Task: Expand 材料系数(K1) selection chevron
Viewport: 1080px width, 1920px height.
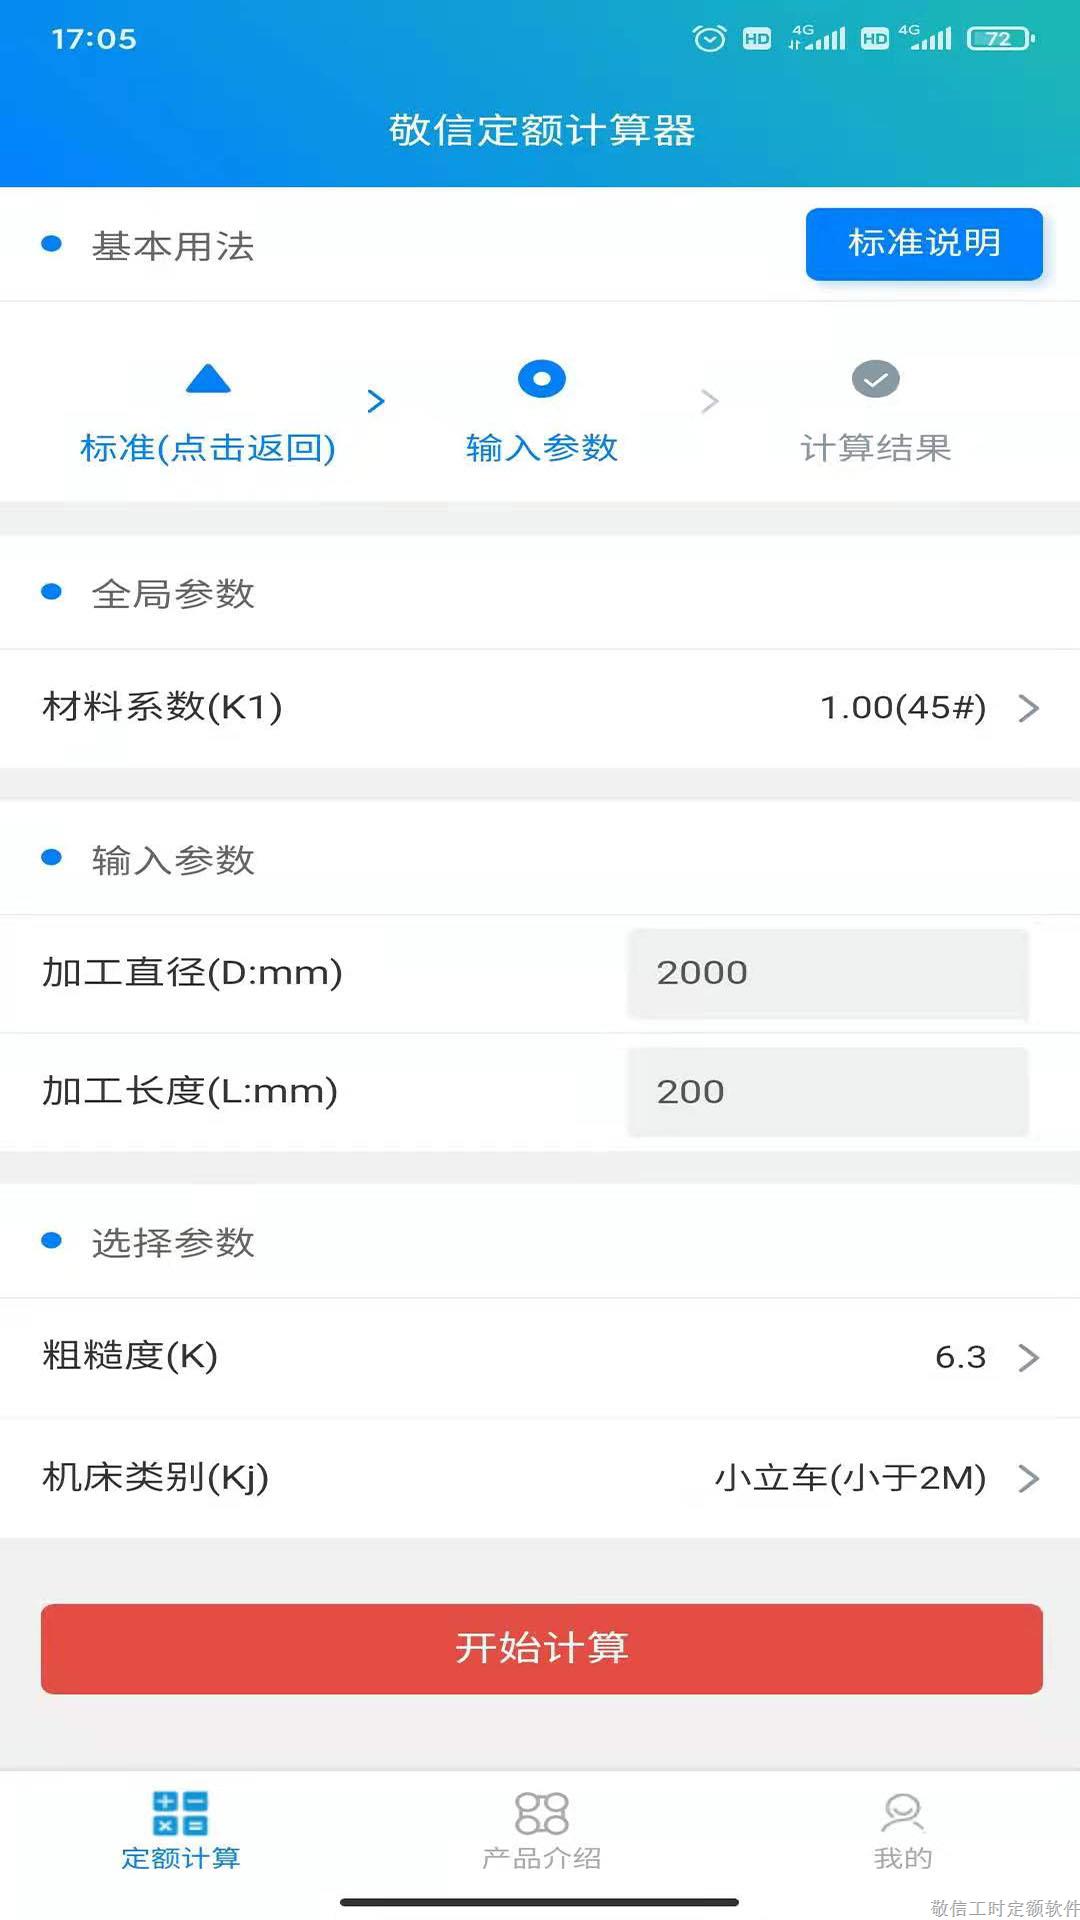Action: pos(1028,708)
